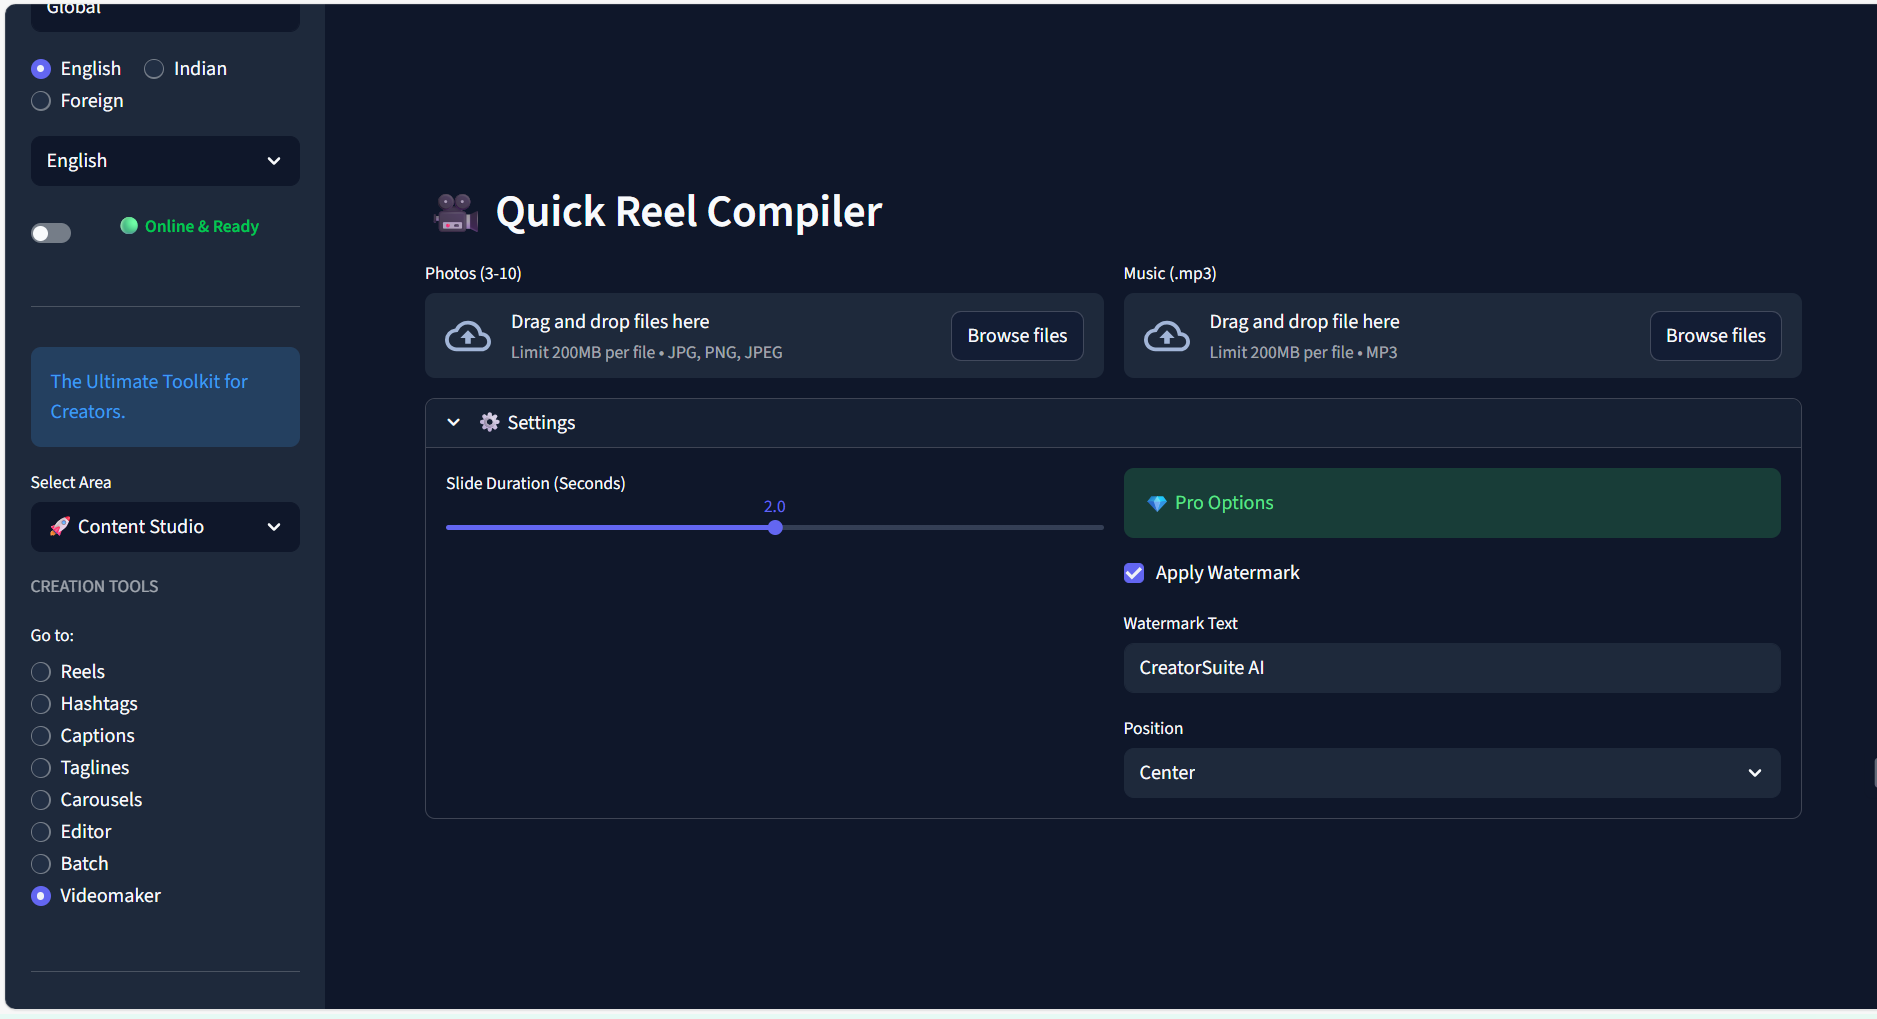Screen dimensions: 1877x1019
Task: Open the English language dropdown
Action: [x=165, y=161]
